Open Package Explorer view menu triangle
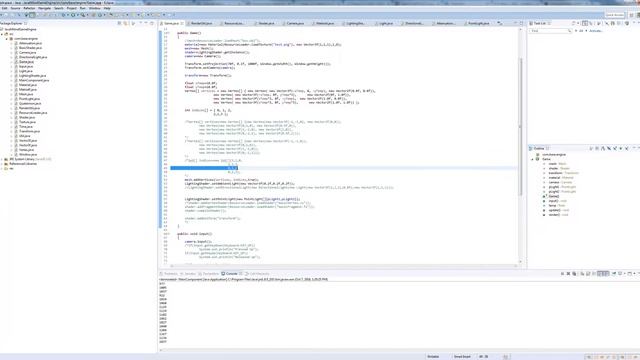 pos(140,23)
